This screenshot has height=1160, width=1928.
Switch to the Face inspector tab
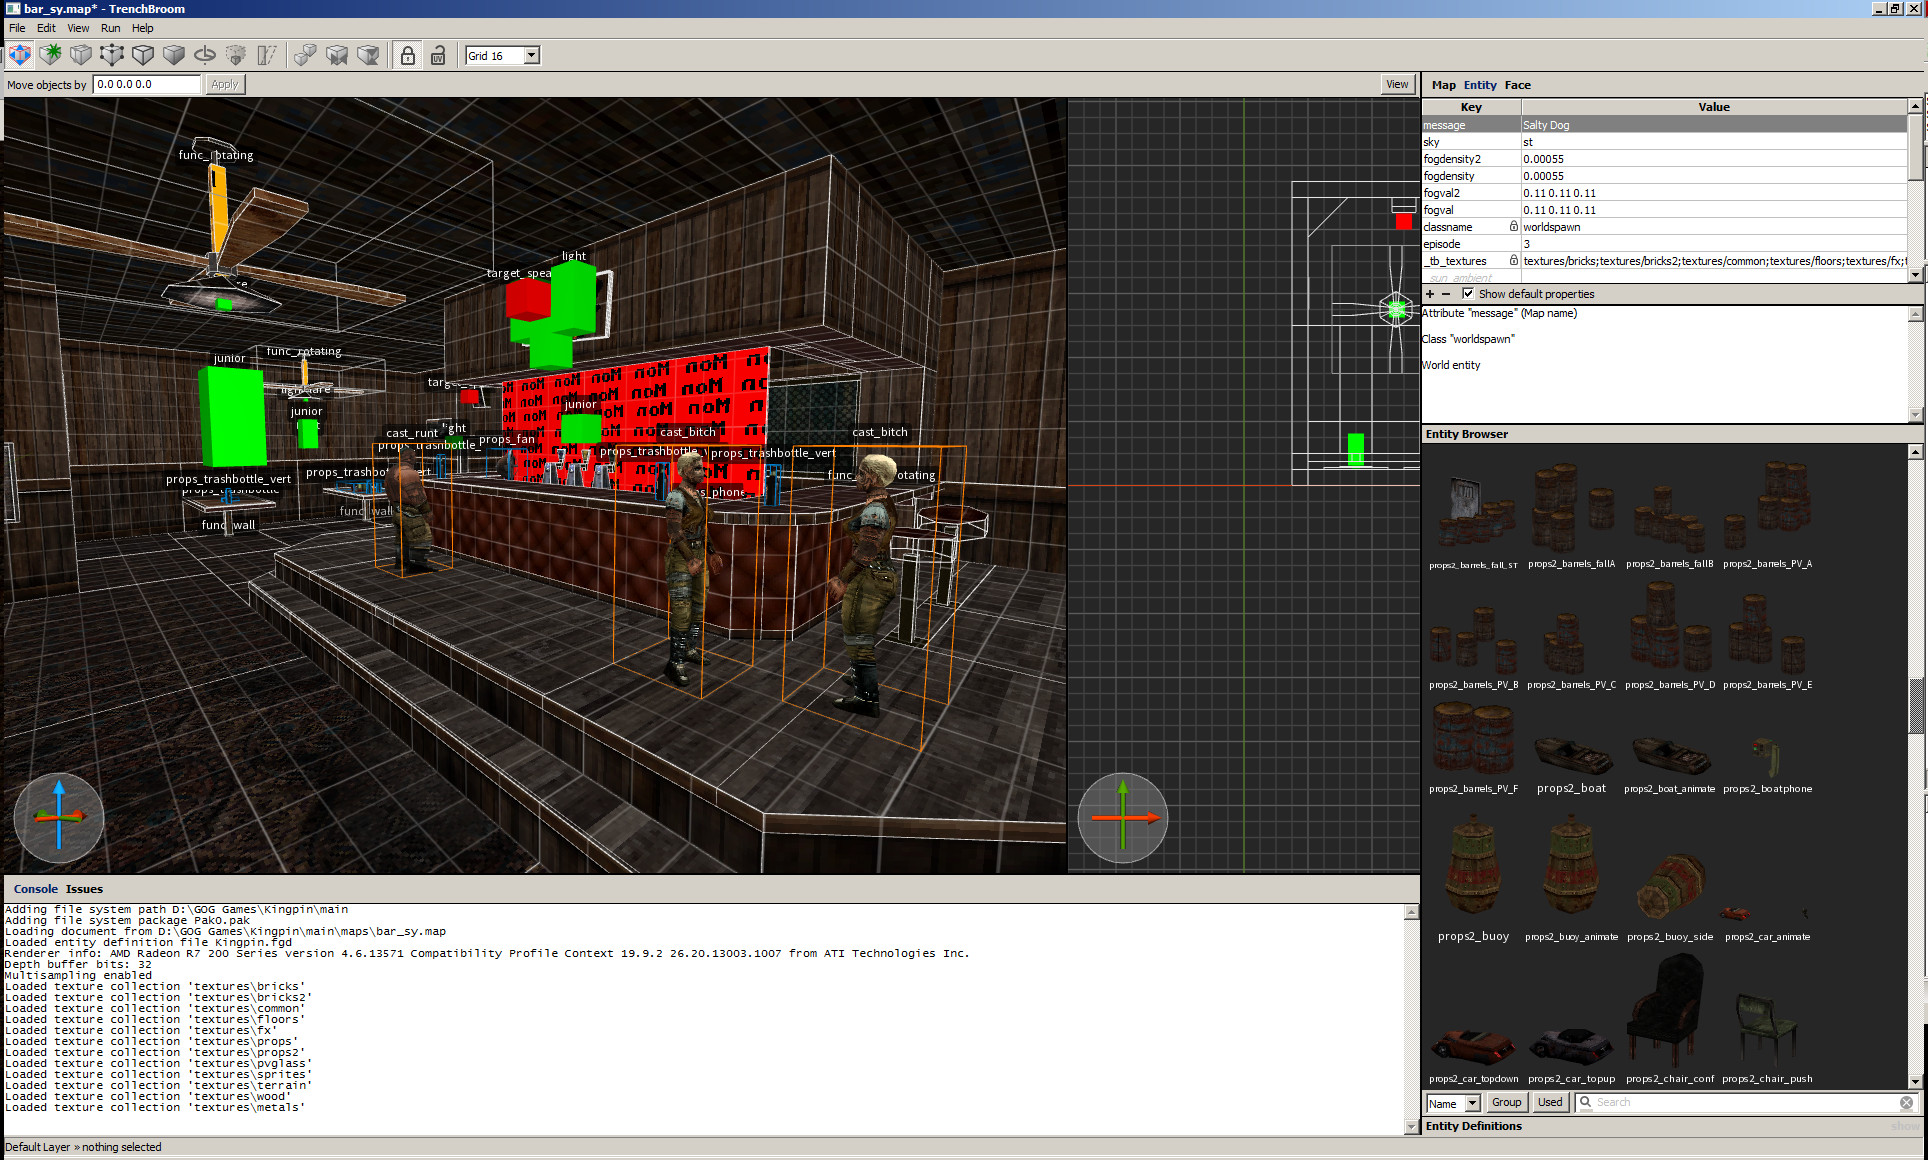pyautogui.click(x=1517, y=85)
